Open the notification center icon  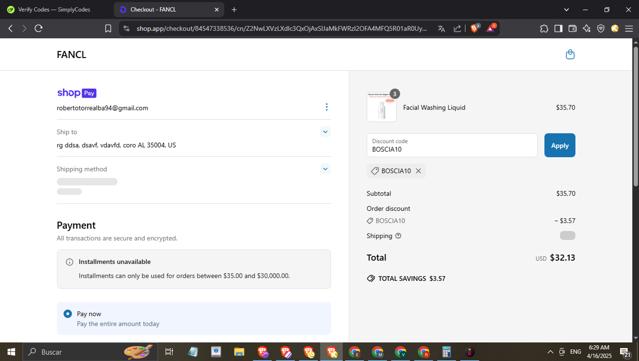625,352
